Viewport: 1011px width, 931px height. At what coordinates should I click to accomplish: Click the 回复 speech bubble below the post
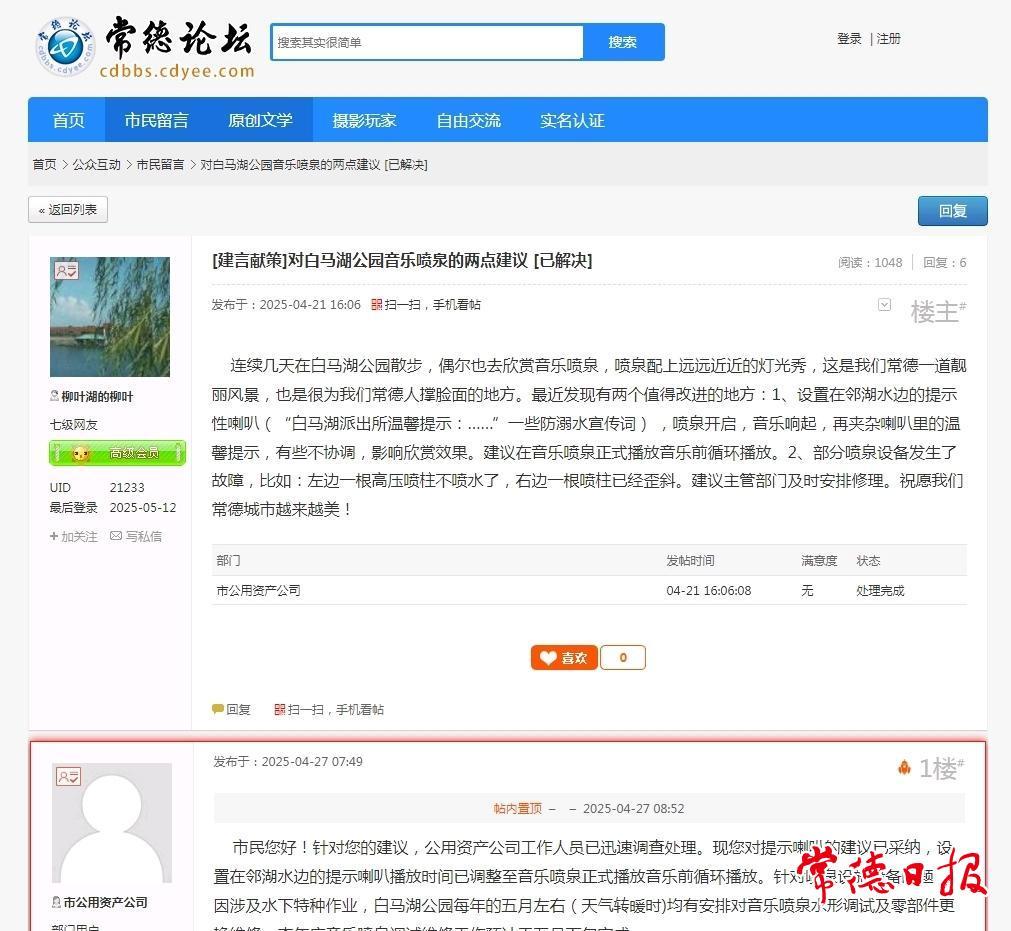coord(218,709)
